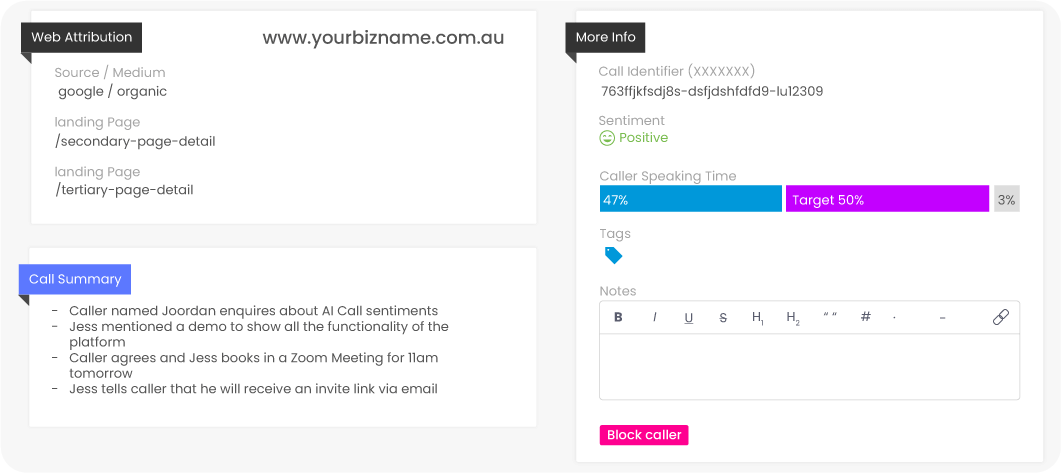Insert link using chain icon
The image size is (1061, 473).
coord(1001,317)
